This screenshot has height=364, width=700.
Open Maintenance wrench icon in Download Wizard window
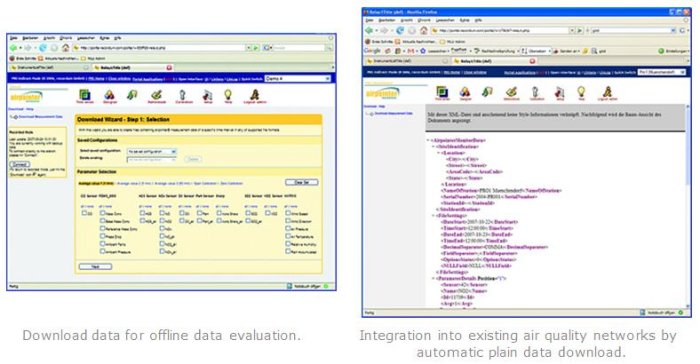coord(156,96)
